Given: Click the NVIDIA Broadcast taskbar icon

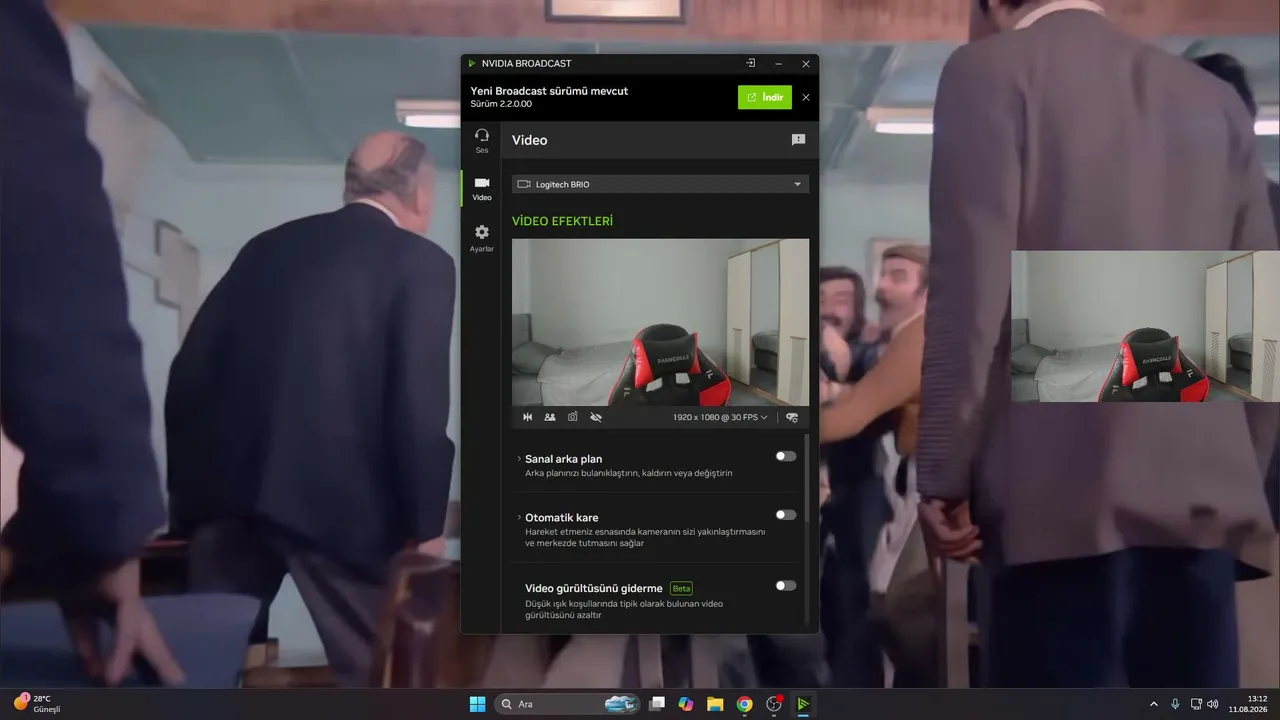Looking at the screenshot, I should 802,704.
